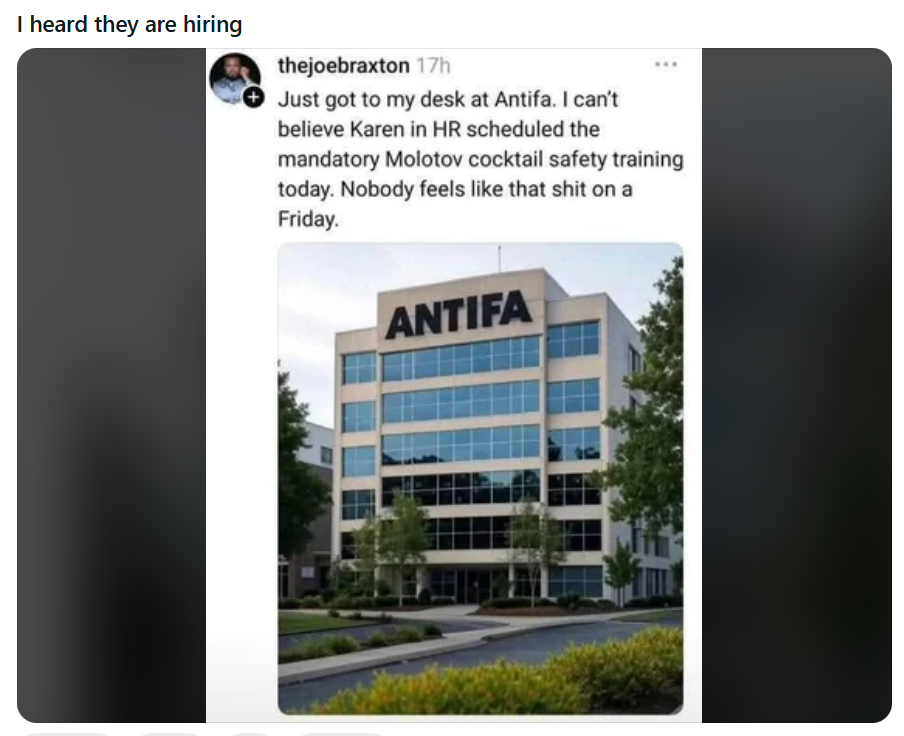
Task: Open the three-dots more options menu
Action: point(666,65)
